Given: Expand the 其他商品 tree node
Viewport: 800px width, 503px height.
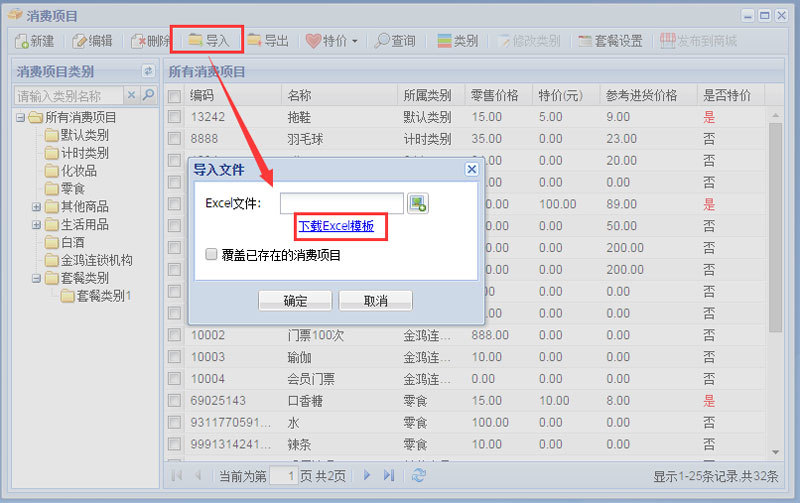Looking at the screenshot, I should [x=36, y=207].
